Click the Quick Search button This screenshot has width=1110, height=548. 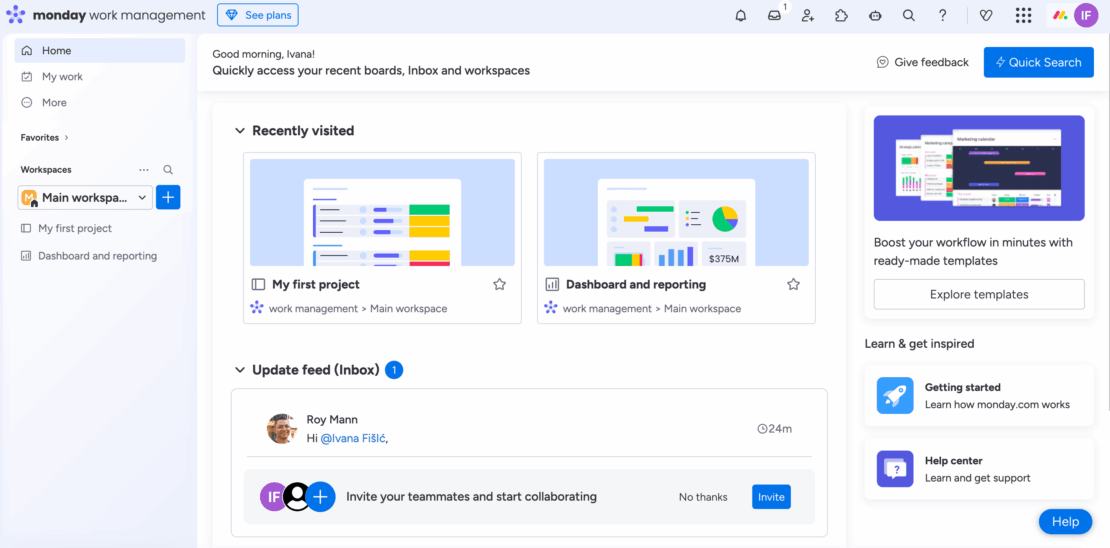[1039, 62]
